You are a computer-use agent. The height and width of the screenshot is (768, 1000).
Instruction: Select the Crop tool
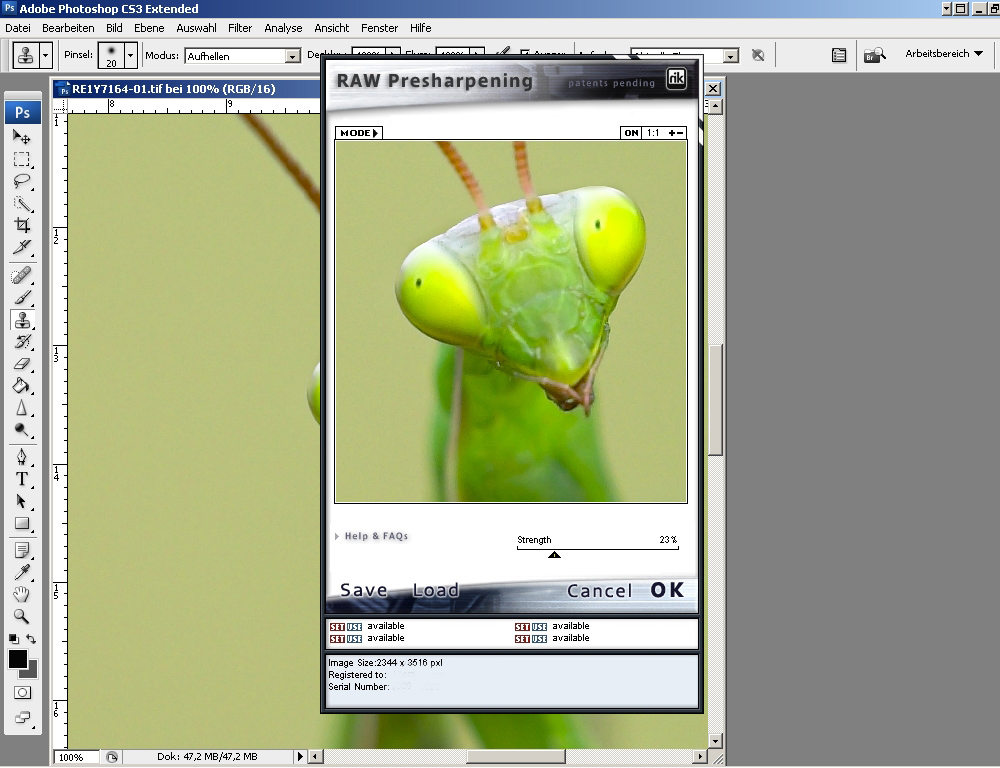coord(22,225)
